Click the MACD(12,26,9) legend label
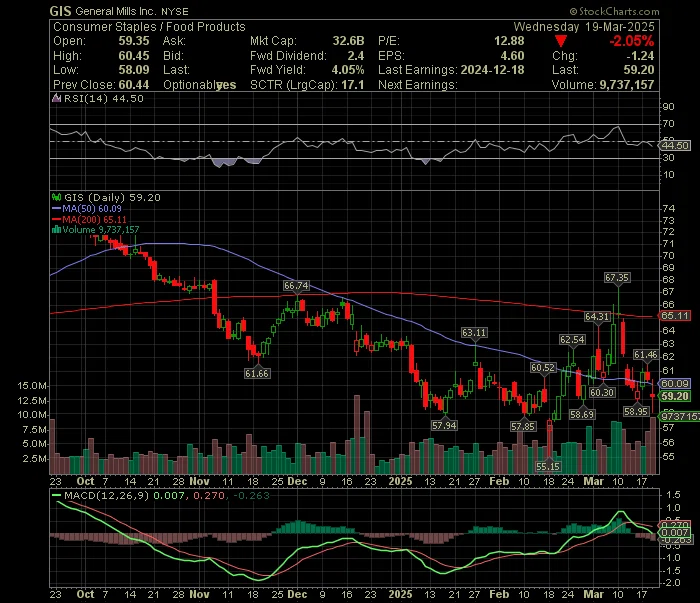Screen dimensions: 700x603 coord(106,495)
